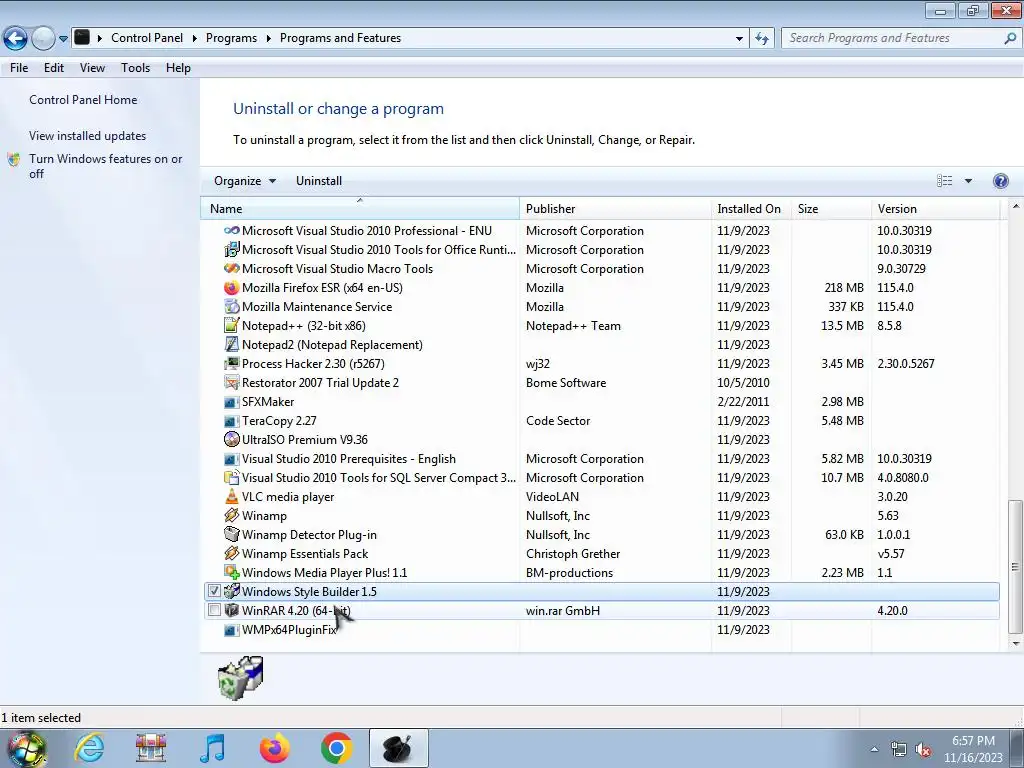Click the Notepad++ program icon
1024x768 pixels.
tap(231, 325)
